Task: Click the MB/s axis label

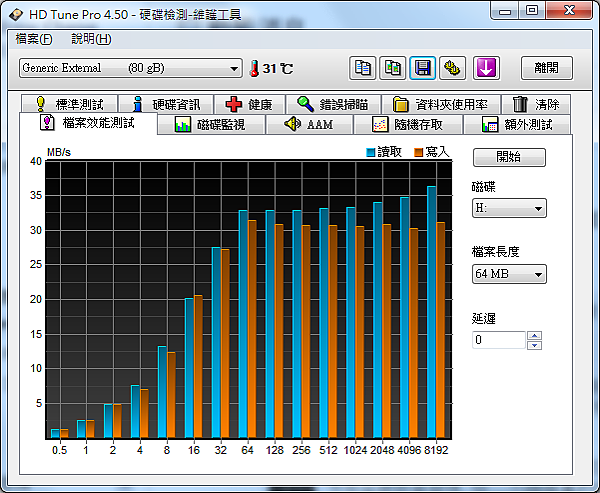Action: pyautogui.click(x=59, y=152)
